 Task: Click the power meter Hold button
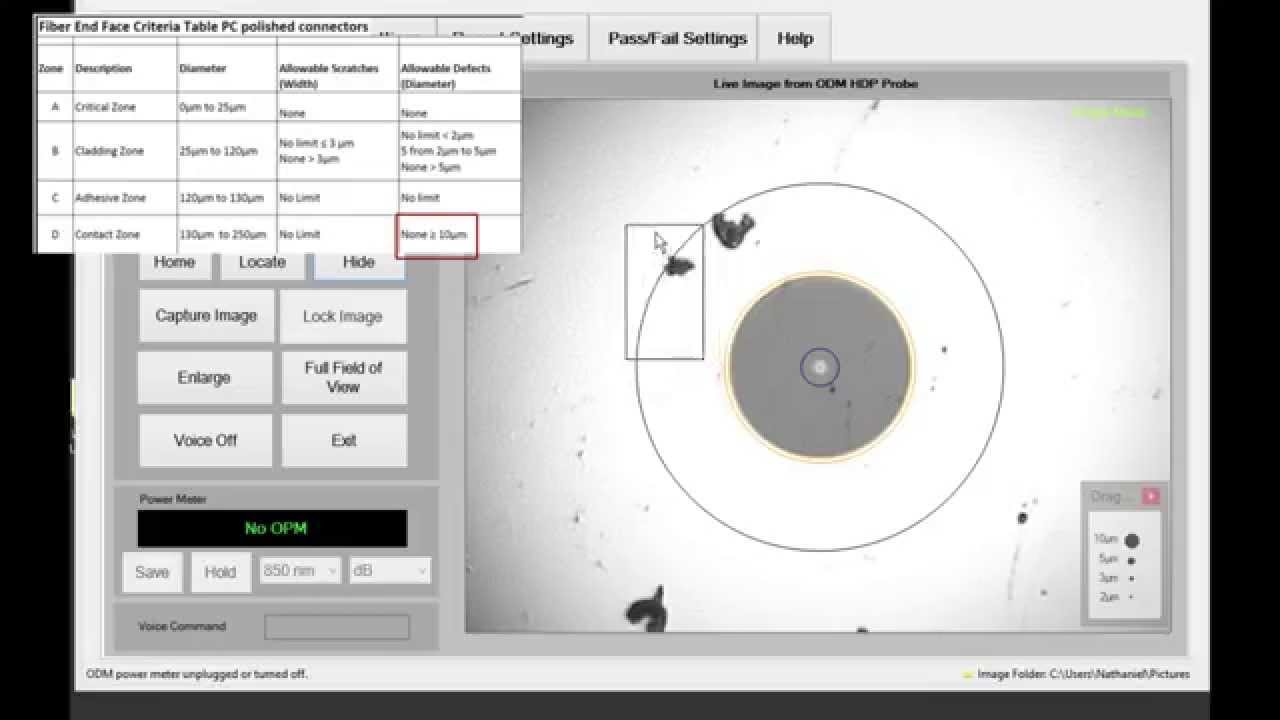point(220,572)
